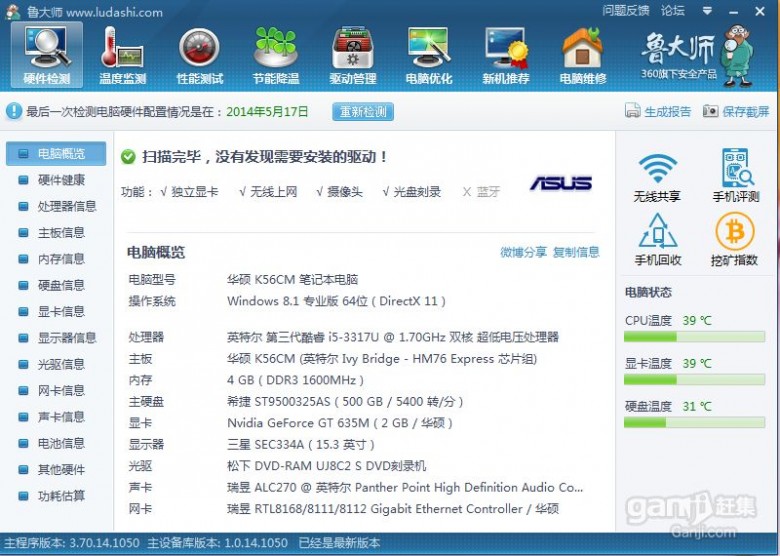Click 已经是最新版本 in status bar
The image size is (780, 556).
click(x=339, y=543)
